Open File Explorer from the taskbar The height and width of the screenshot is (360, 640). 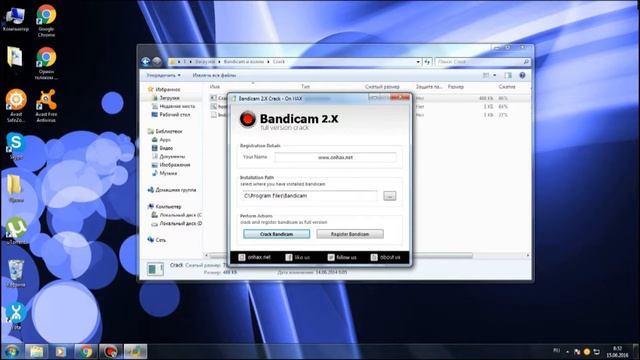pos(36,351)
